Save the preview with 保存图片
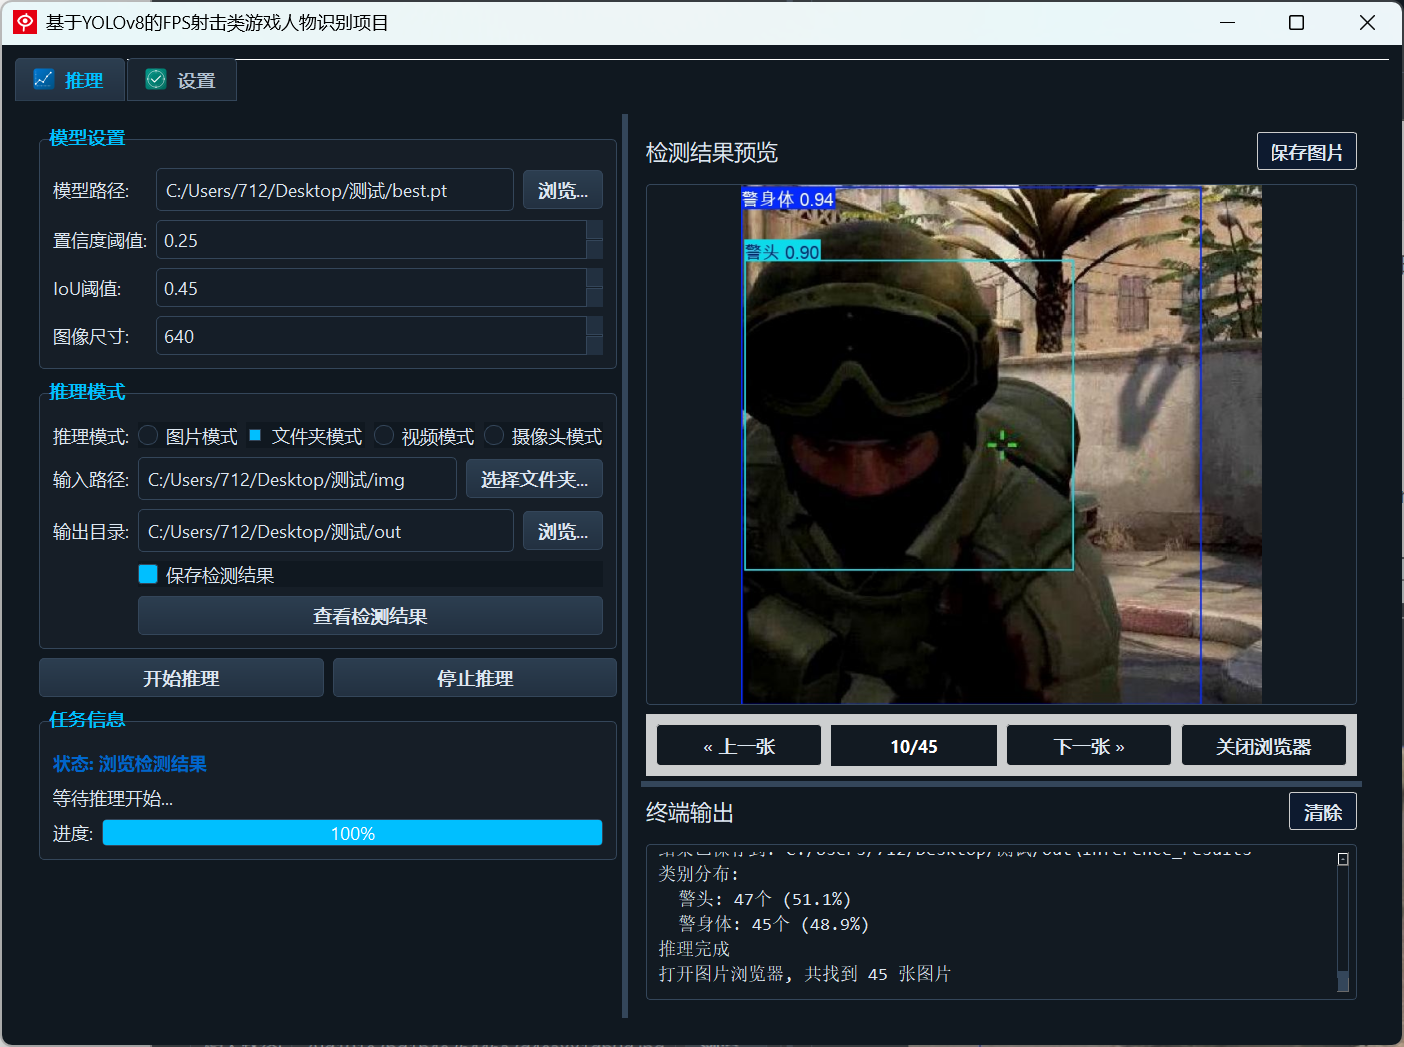The image size is (1404, 1047). coord(1307,152)
